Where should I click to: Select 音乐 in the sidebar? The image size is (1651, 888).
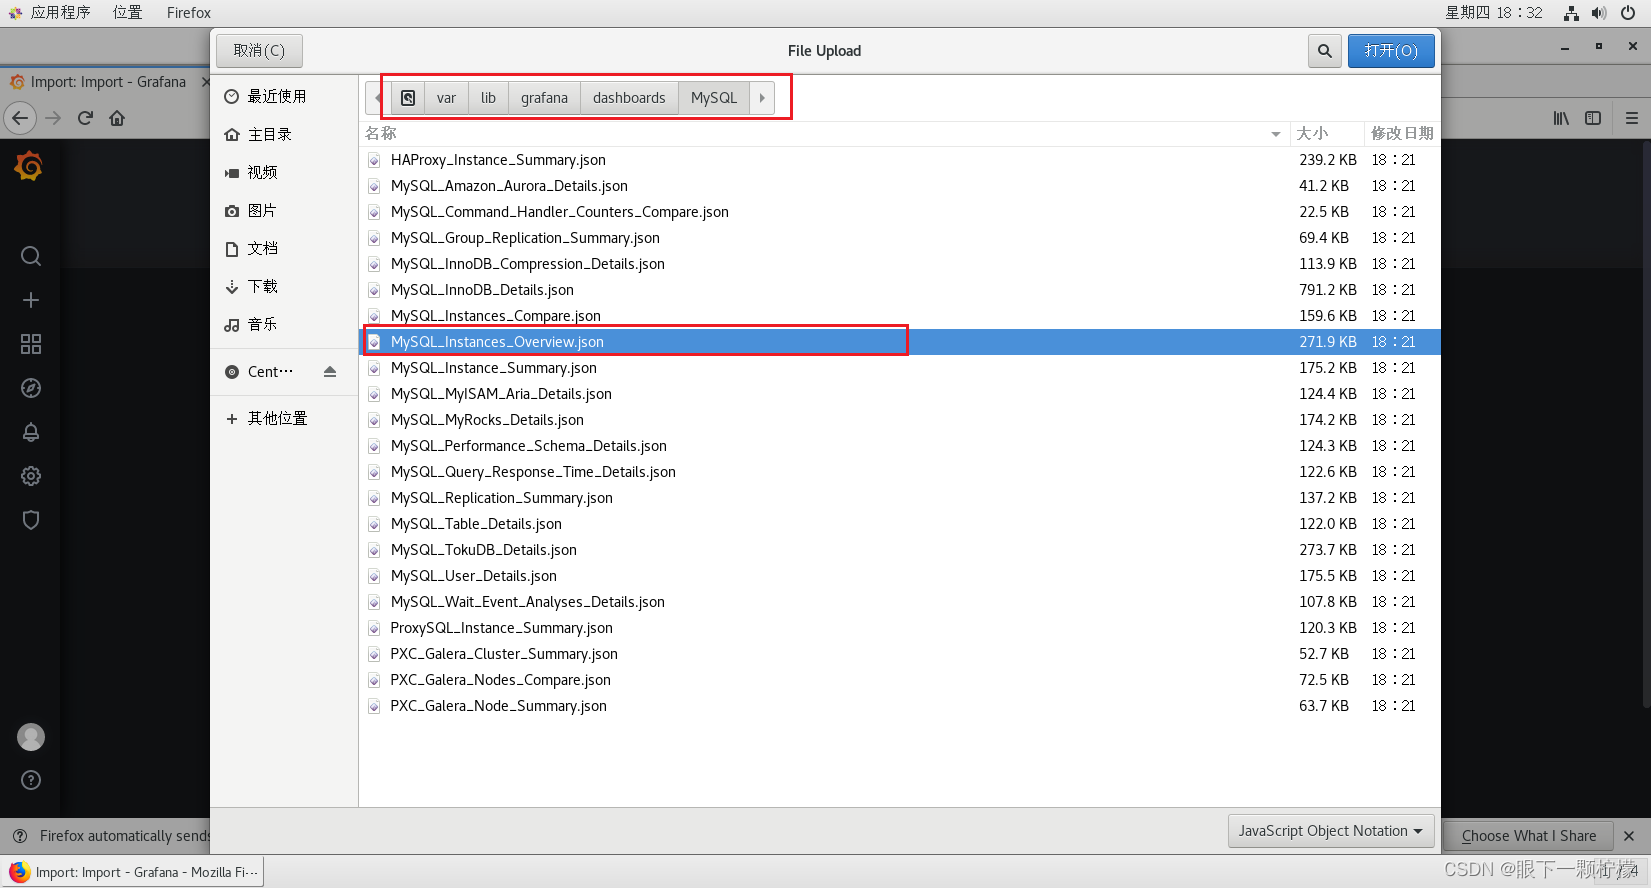[x=285, y=324]
